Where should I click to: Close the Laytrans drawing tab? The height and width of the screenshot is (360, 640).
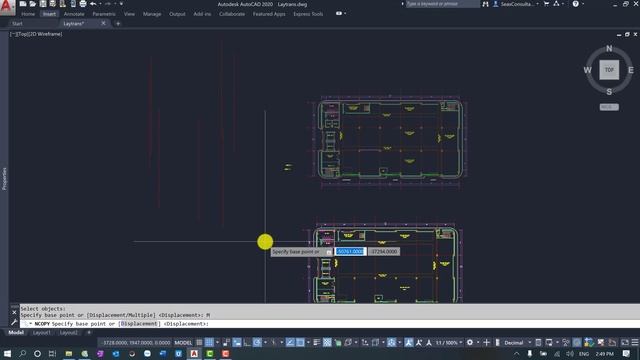103,23
